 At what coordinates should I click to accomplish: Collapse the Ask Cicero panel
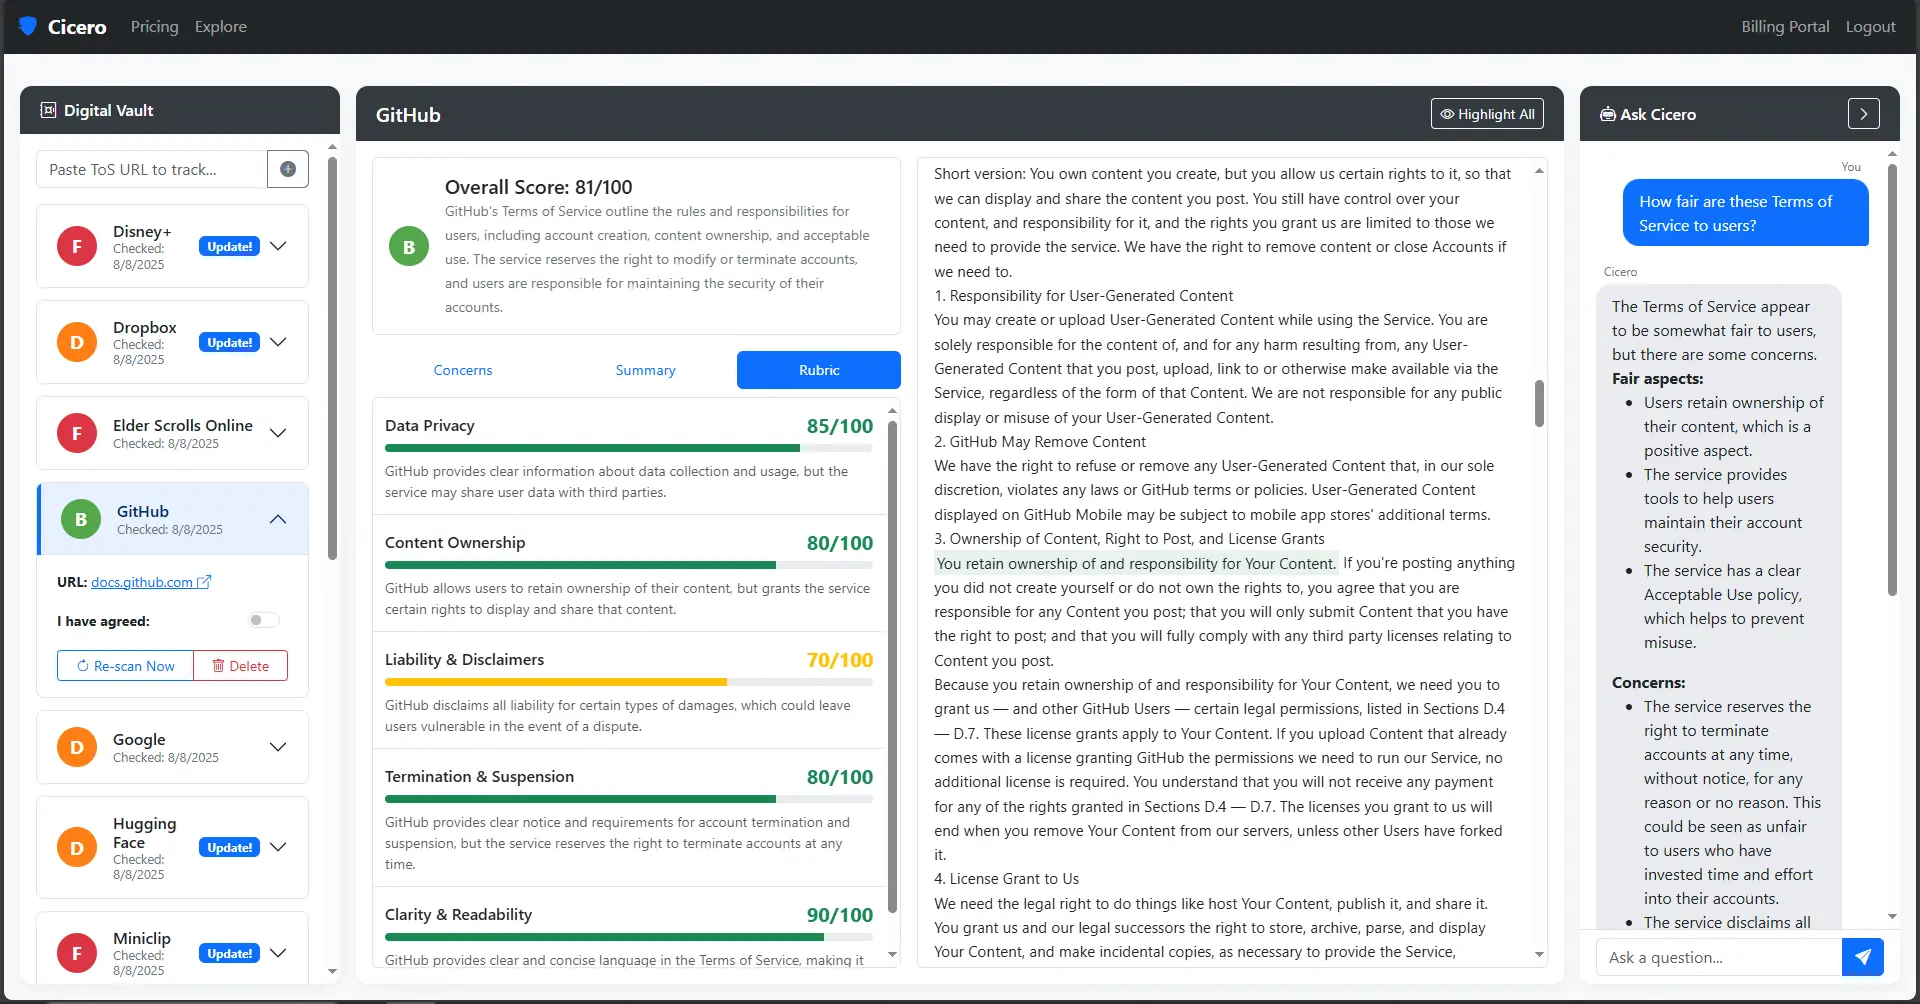tap(1863, 114)
